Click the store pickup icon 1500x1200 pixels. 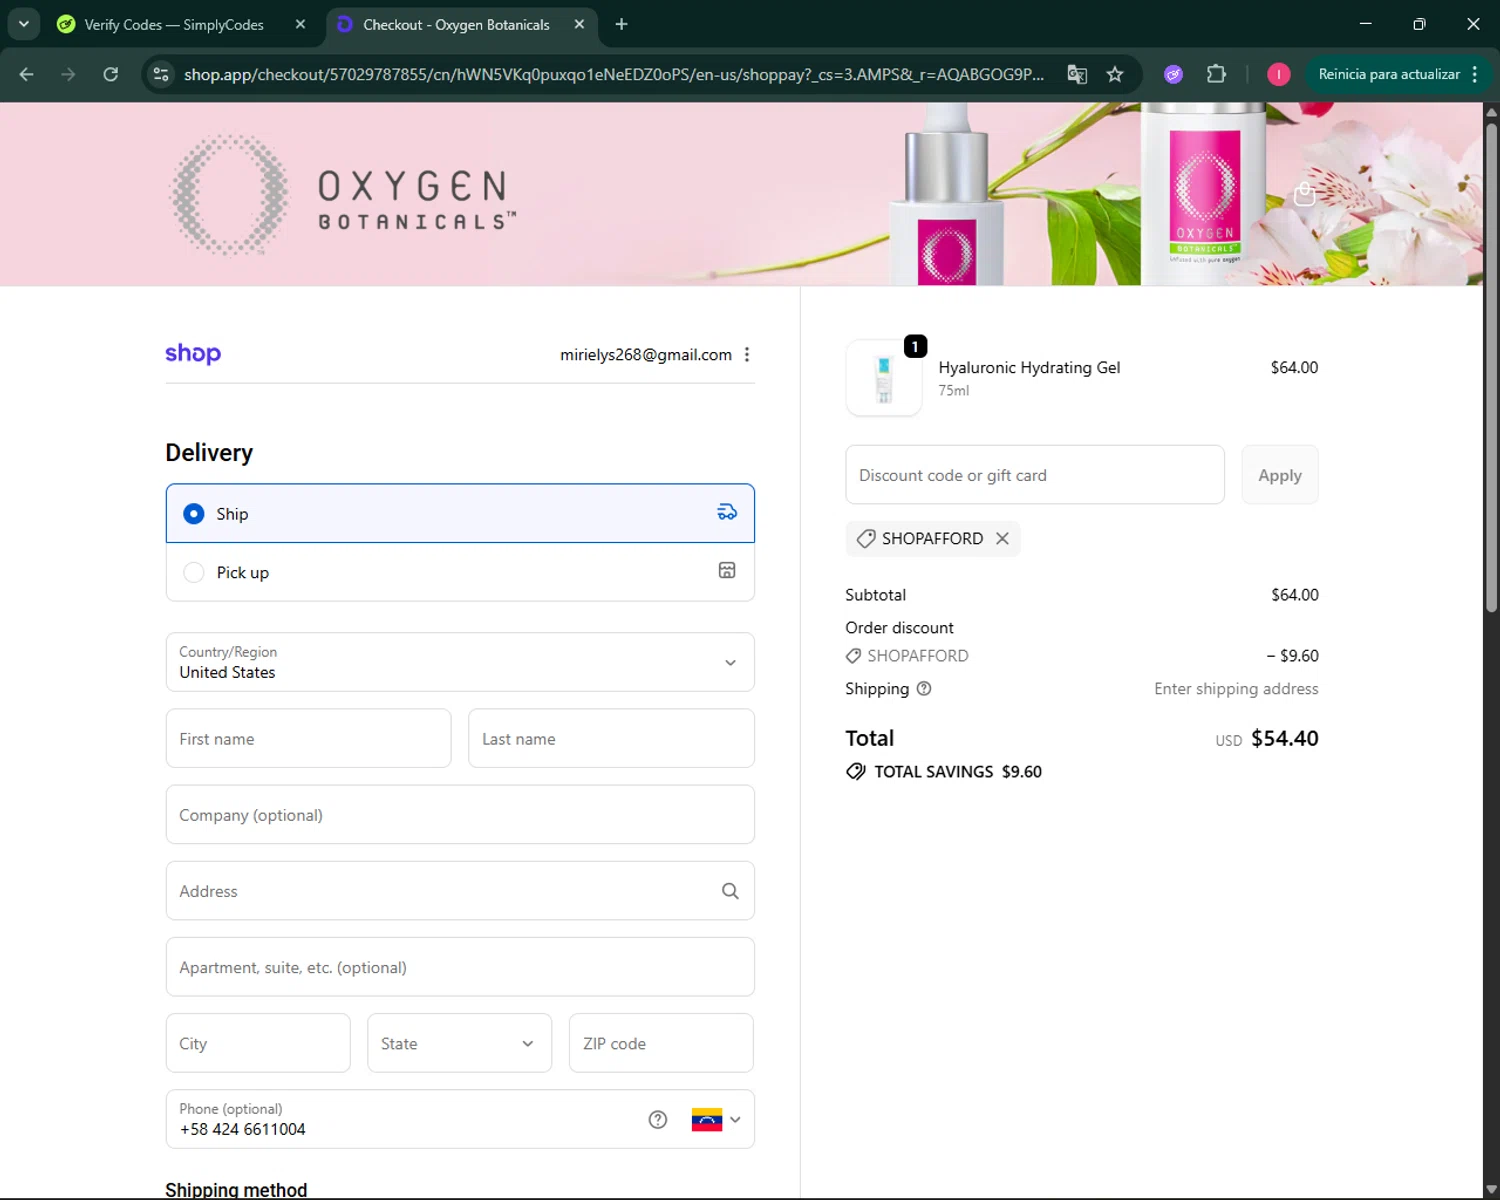[x=727, y=570]
